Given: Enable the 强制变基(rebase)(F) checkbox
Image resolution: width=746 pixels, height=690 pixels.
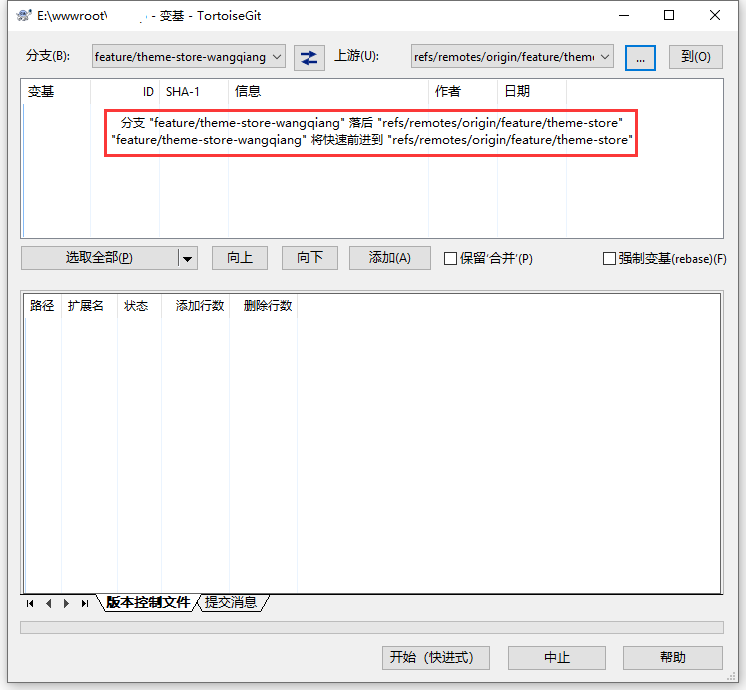Looking at the screenshot, I should click(609, 258).
